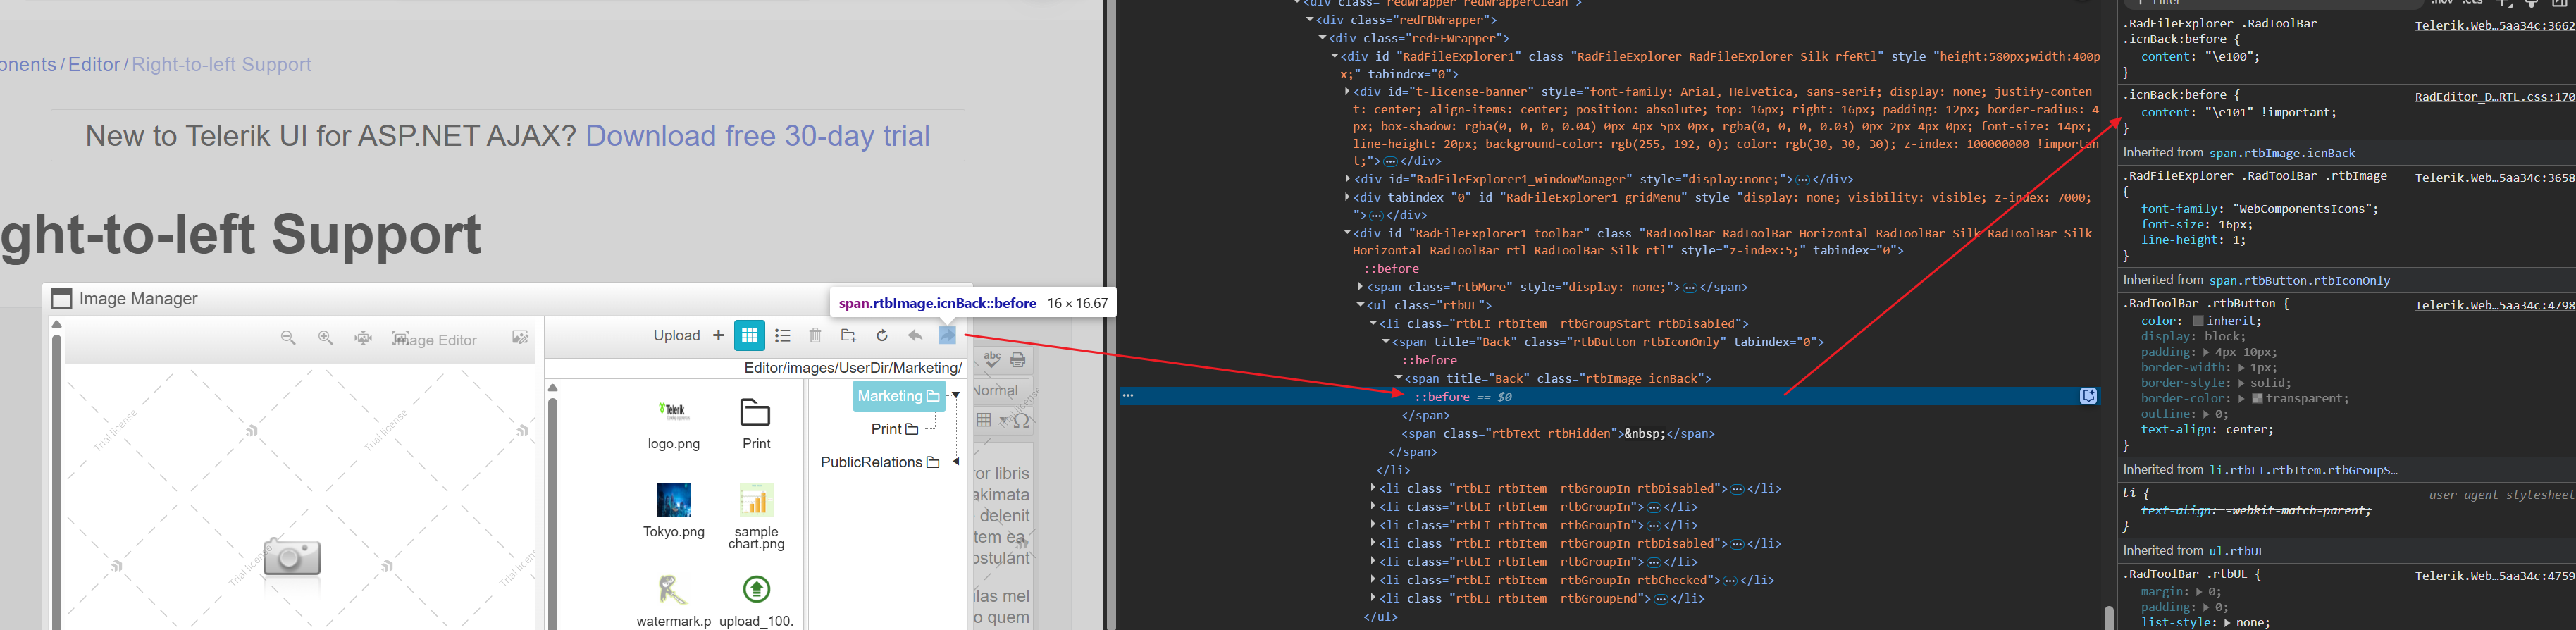Expand the RadFileExplorer1_gridMenu div node
The width and height of the screenshot is (2576, 630).
coord(1347,198)
